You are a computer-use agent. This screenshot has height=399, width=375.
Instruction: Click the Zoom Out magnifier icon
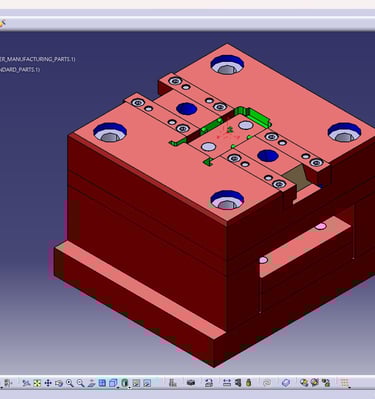[80, 383]
